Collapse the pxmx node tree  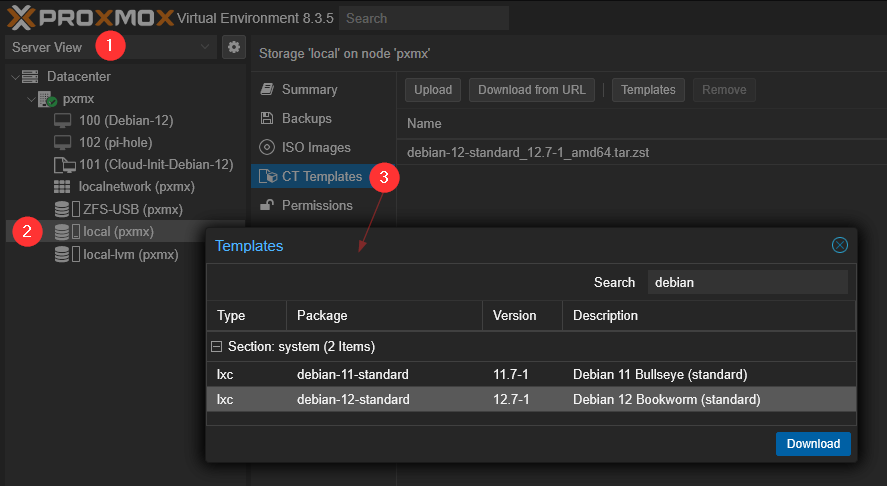pyautogui.click(x=29, y=101)
